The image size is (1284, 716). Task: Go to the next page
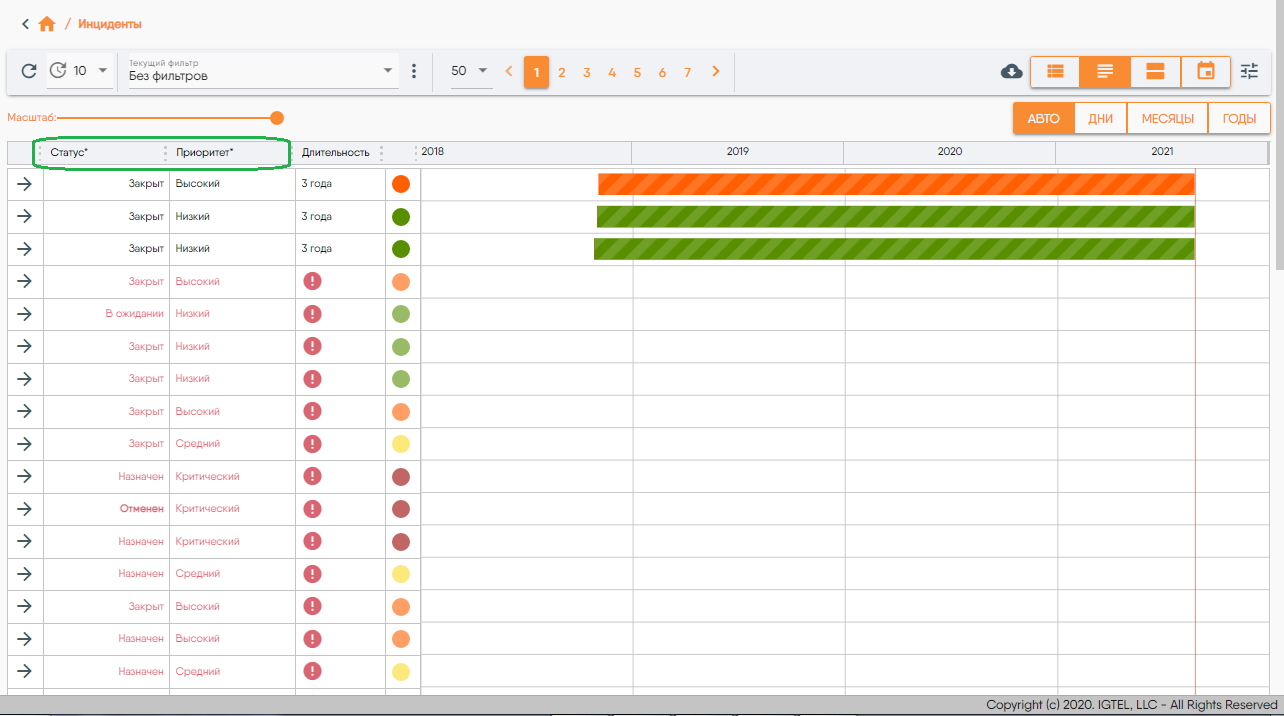pyautogui.click(x=716, y=71)
